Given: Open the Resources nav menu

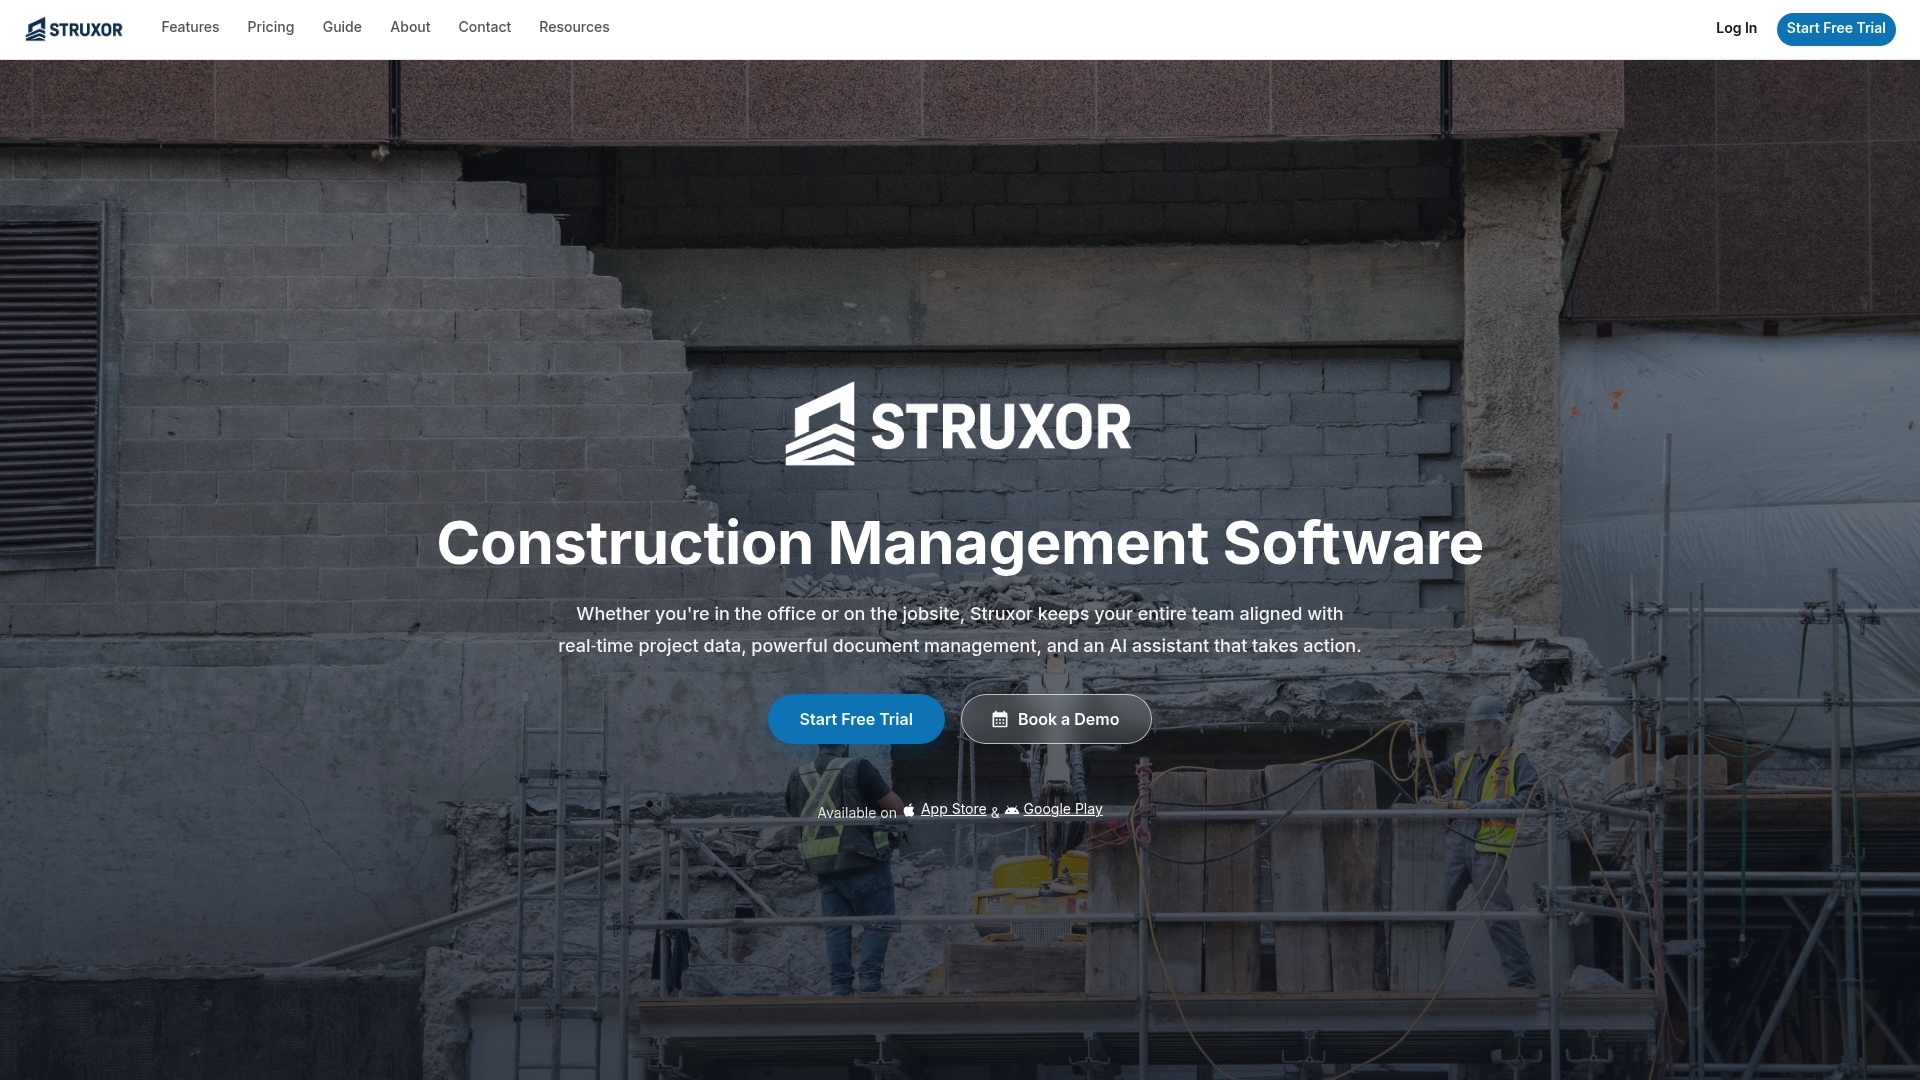Looking at the screenshot, I should [x=574, y=27].
